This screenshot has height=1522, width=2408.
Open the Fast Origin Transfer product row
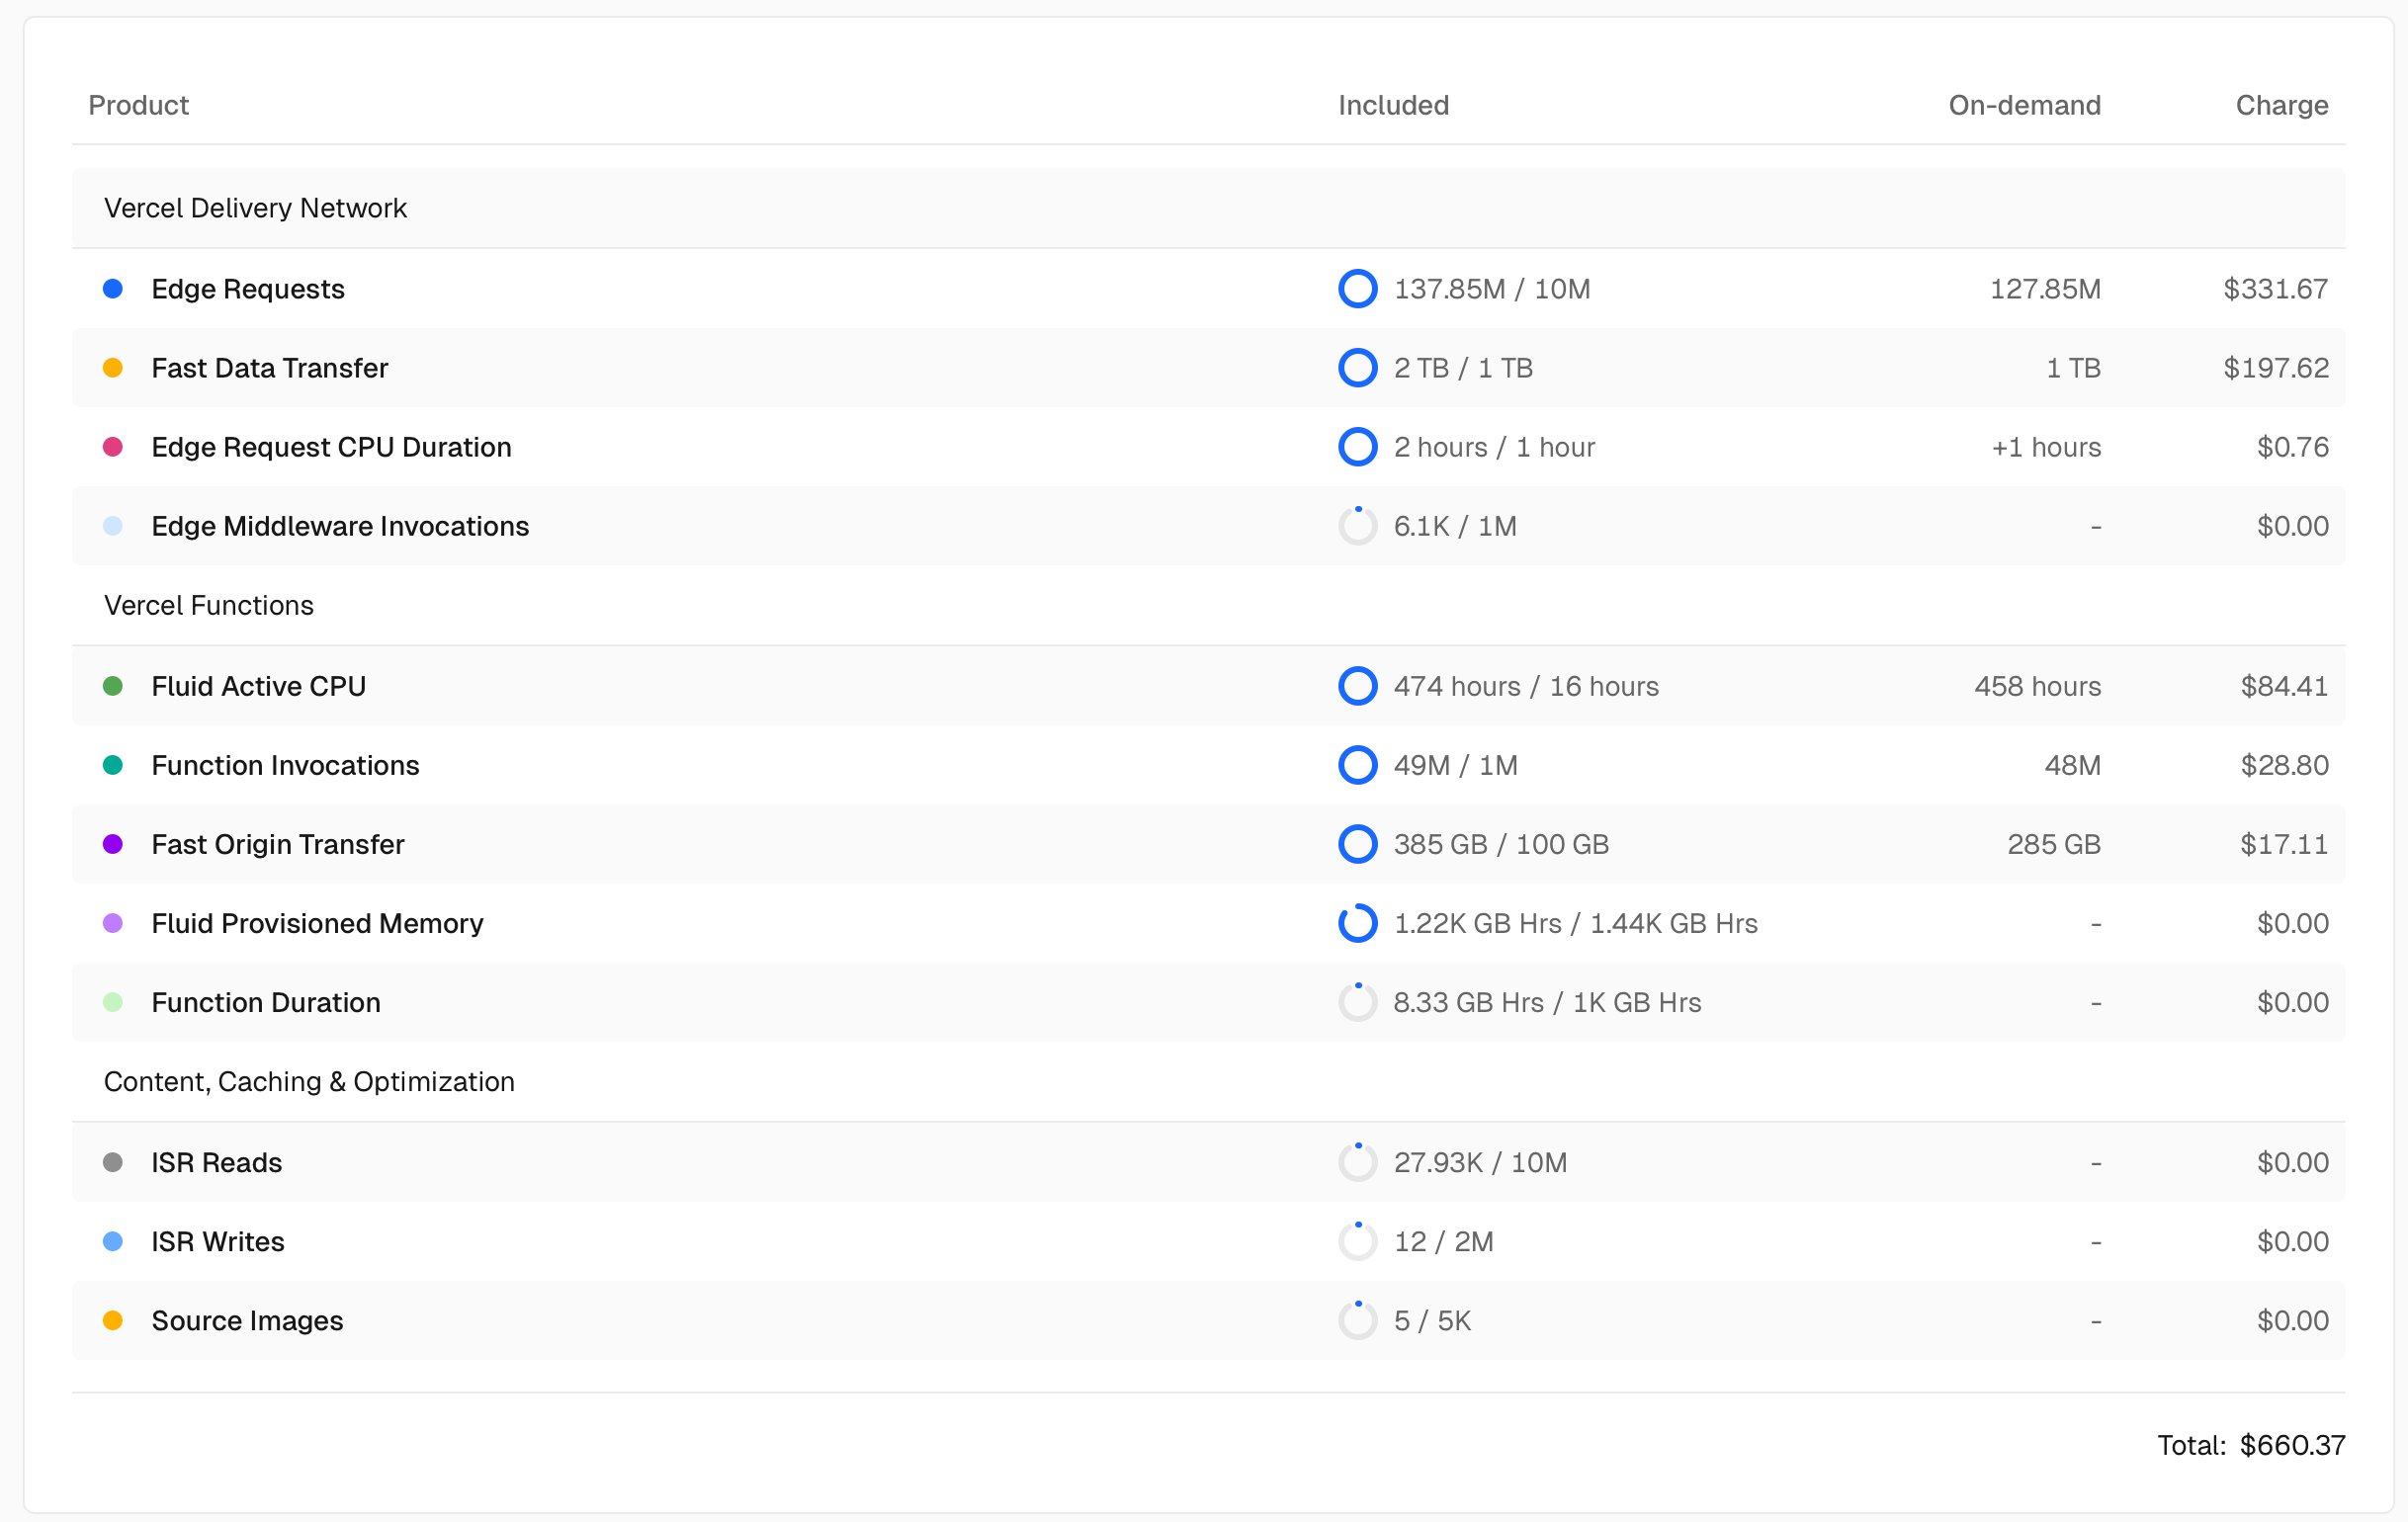tap(277, 844)
